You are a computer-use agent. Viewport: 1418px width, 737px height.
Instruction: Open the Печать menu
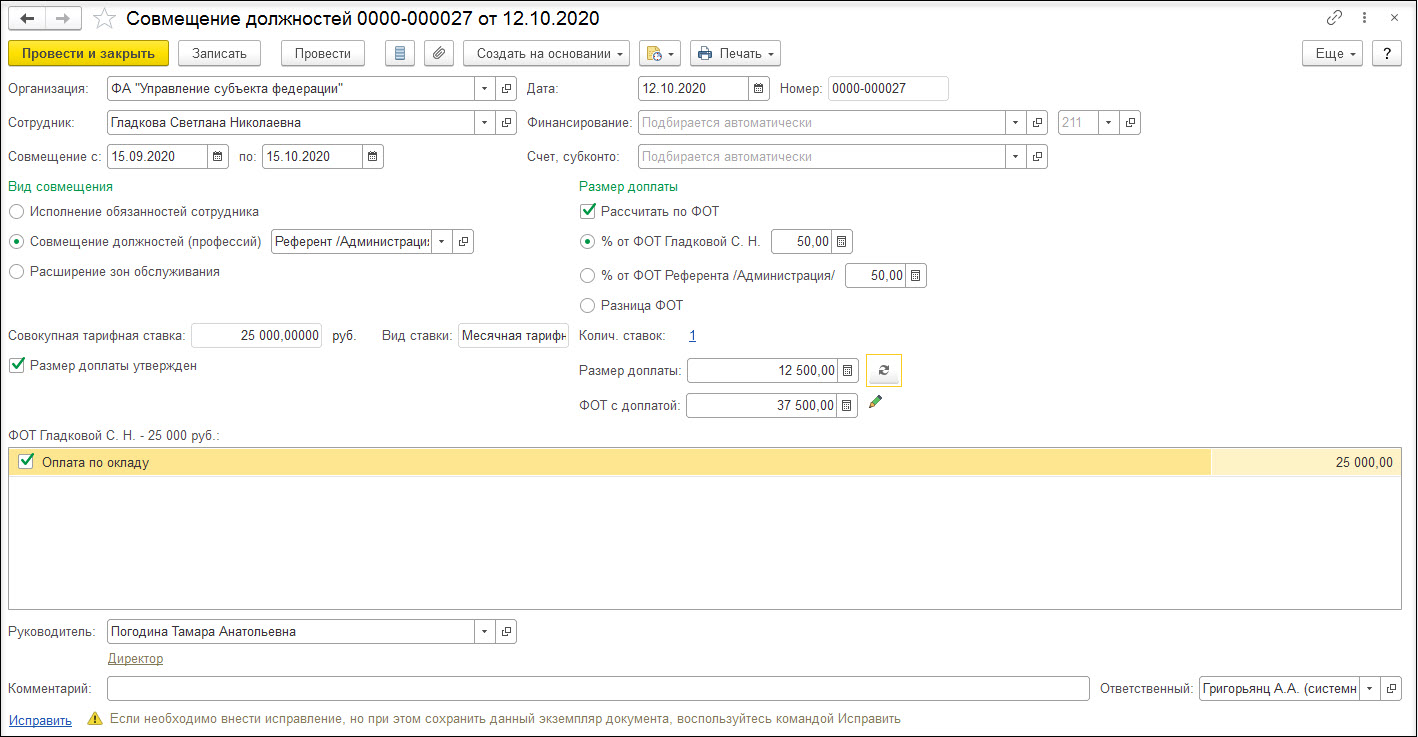(735, 53)
